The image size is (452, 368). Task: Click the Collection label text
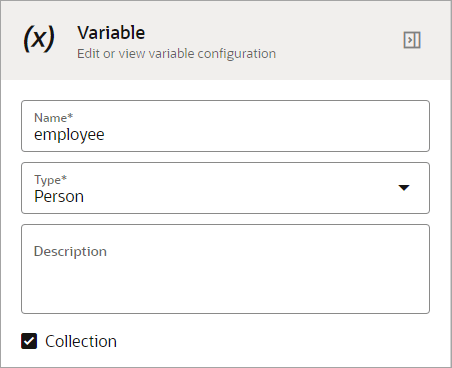point(81,341)
